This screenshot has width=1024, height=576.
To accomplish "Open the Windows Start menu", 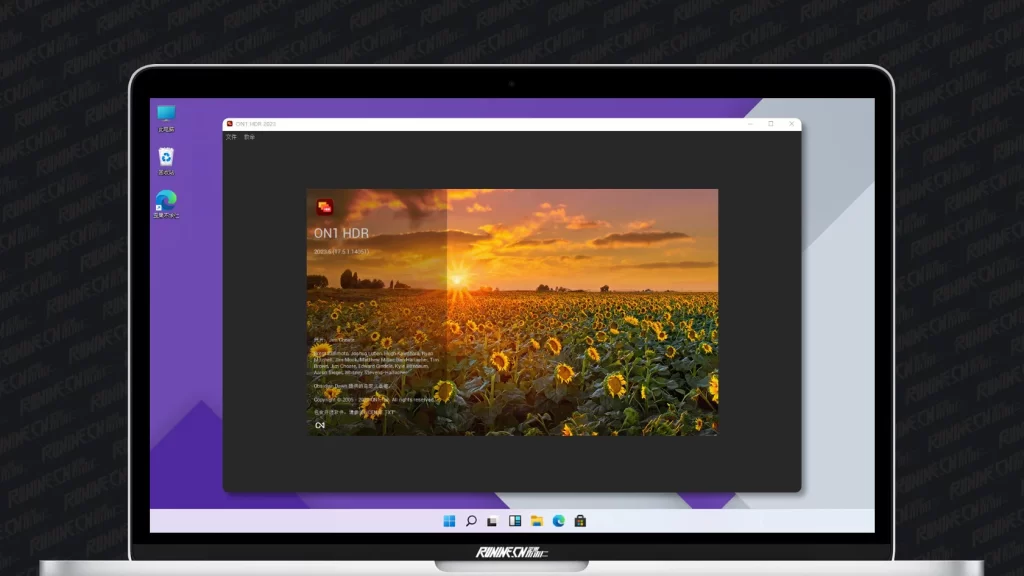I will pyautogui.click(x=449, y=521).
